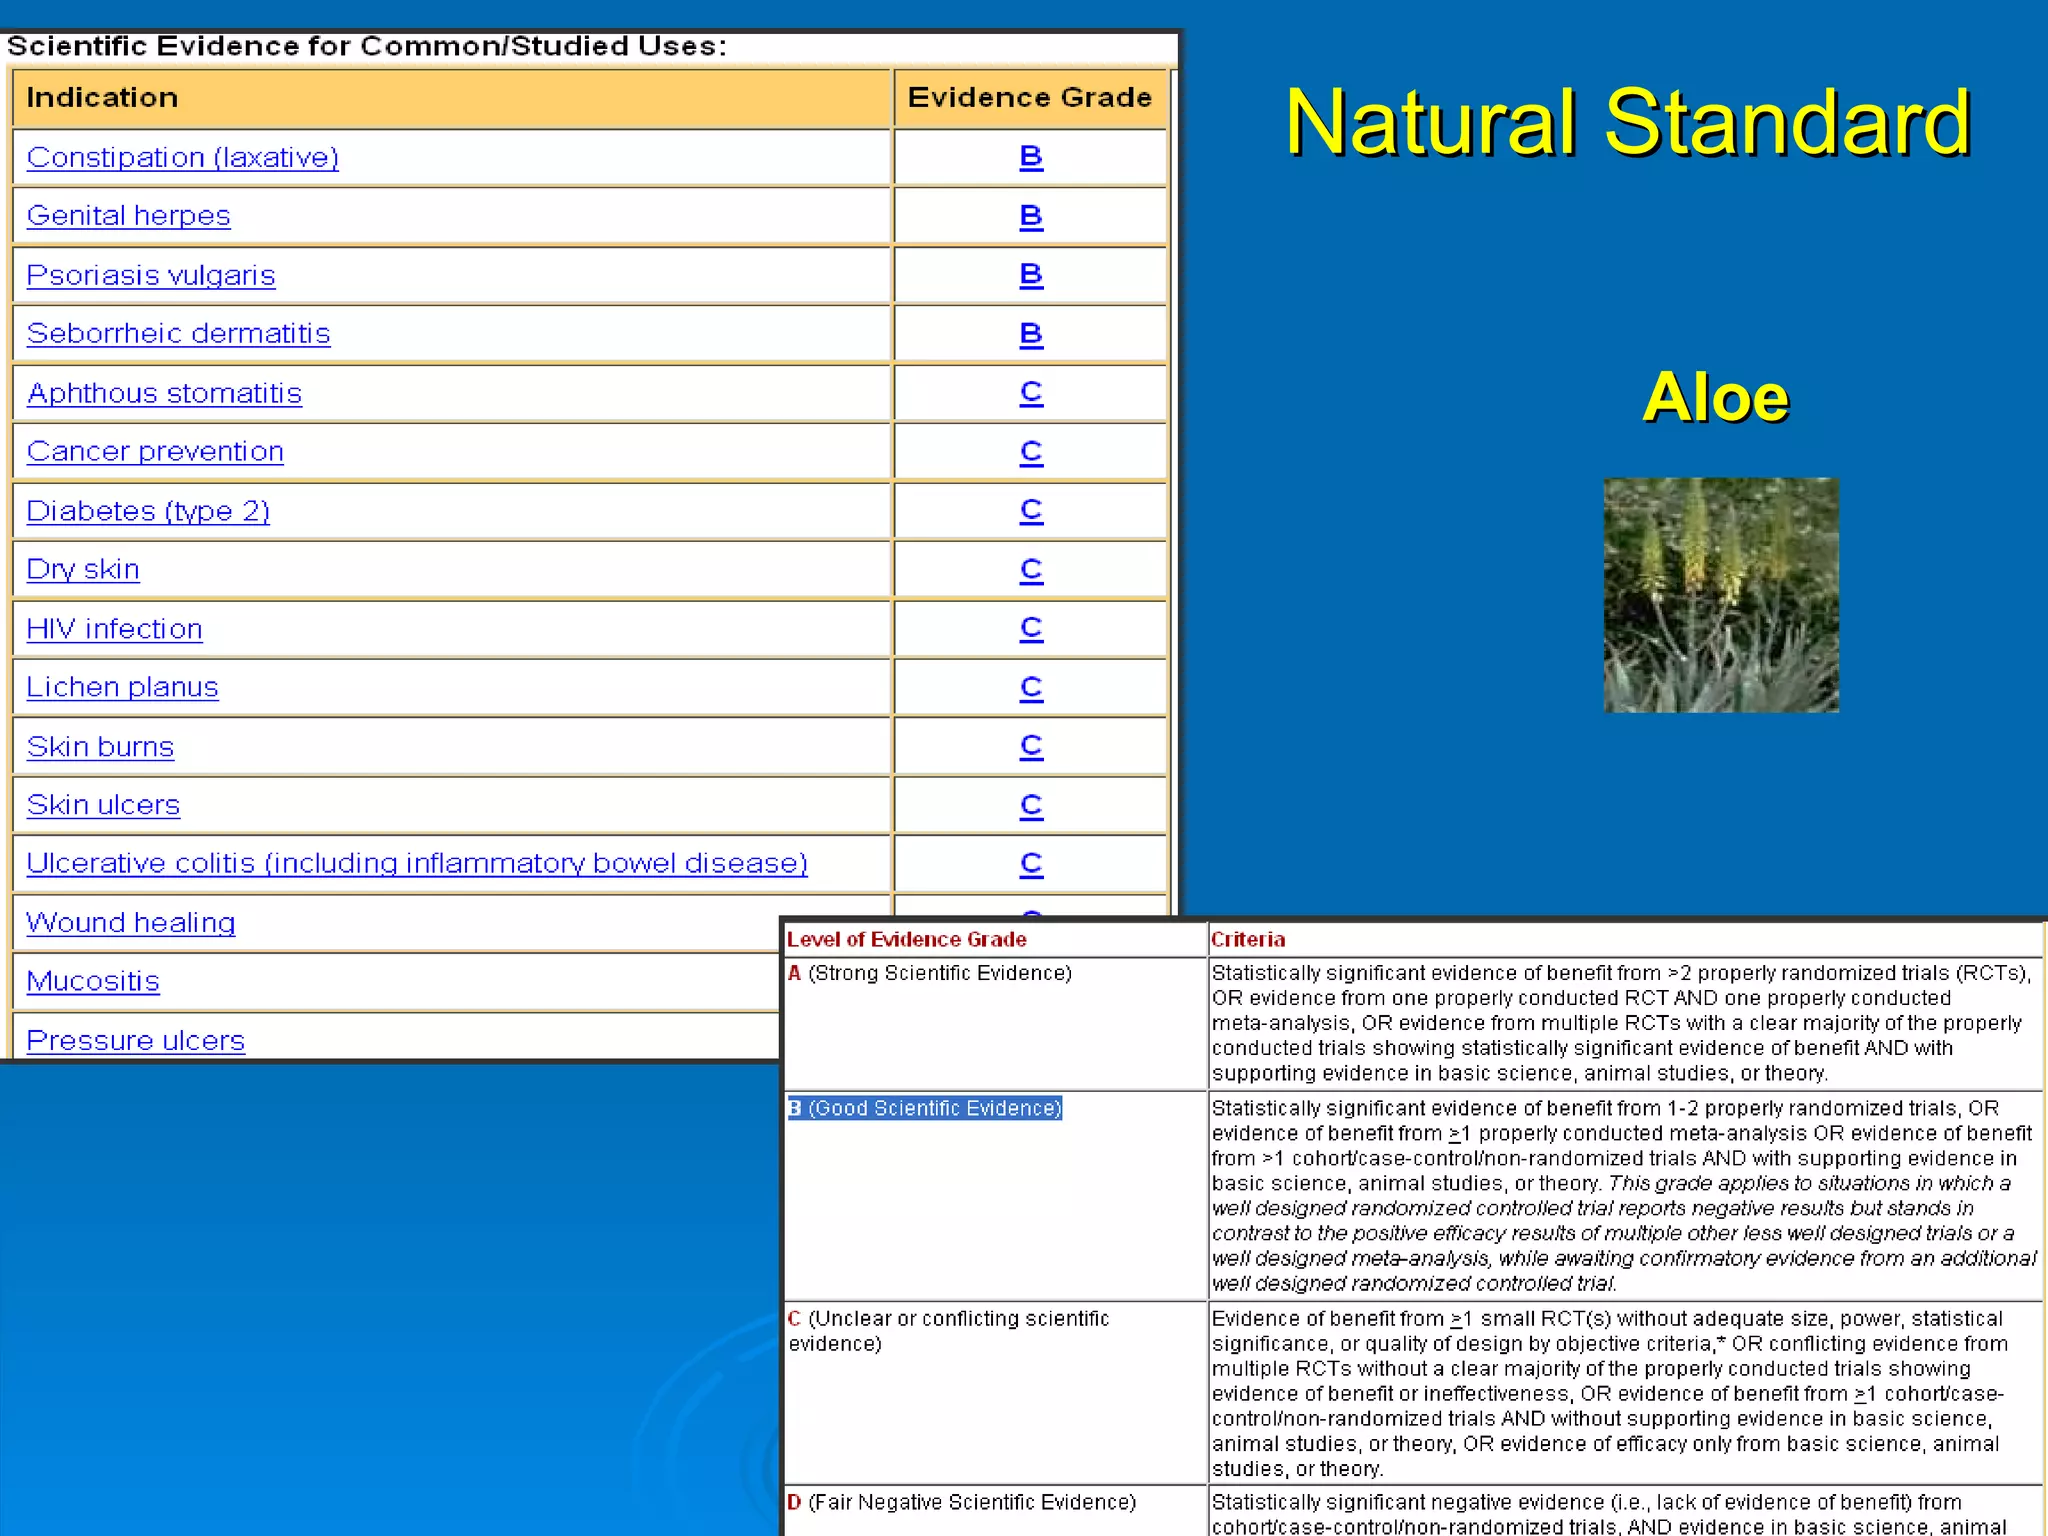Click grade C link for Aphthous stomatitis
Image resolution: width=2048 pixels, height=1536 pixels.
[x=1031, y=393]
